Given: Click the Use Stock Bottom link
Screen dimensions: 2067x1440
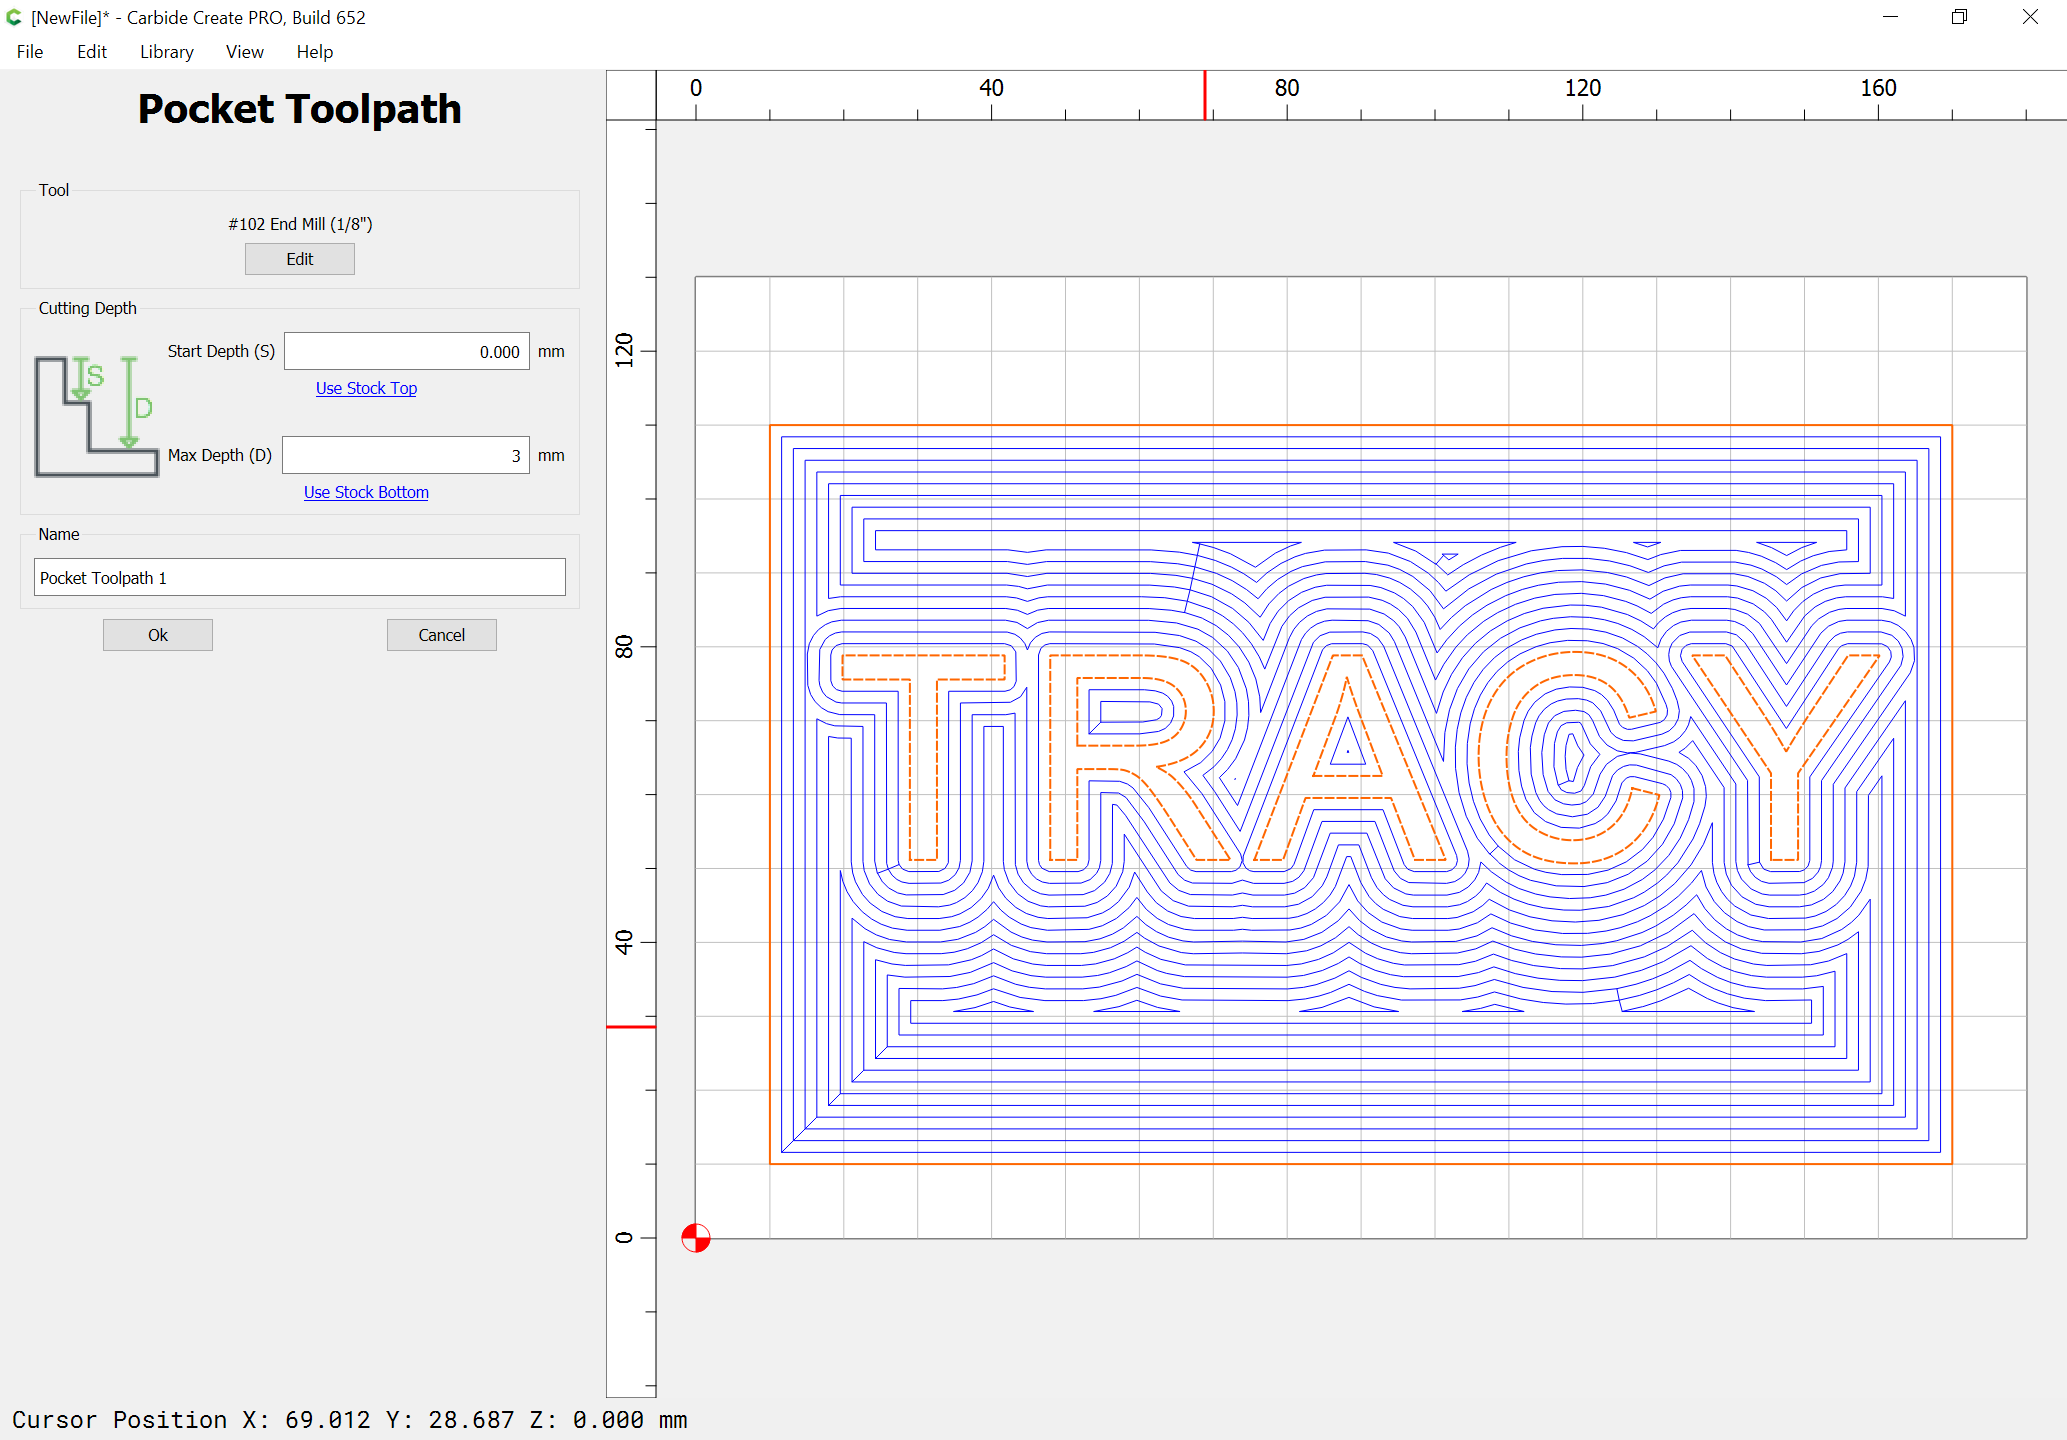Looking at the screenshot, I should click(366, 492).
